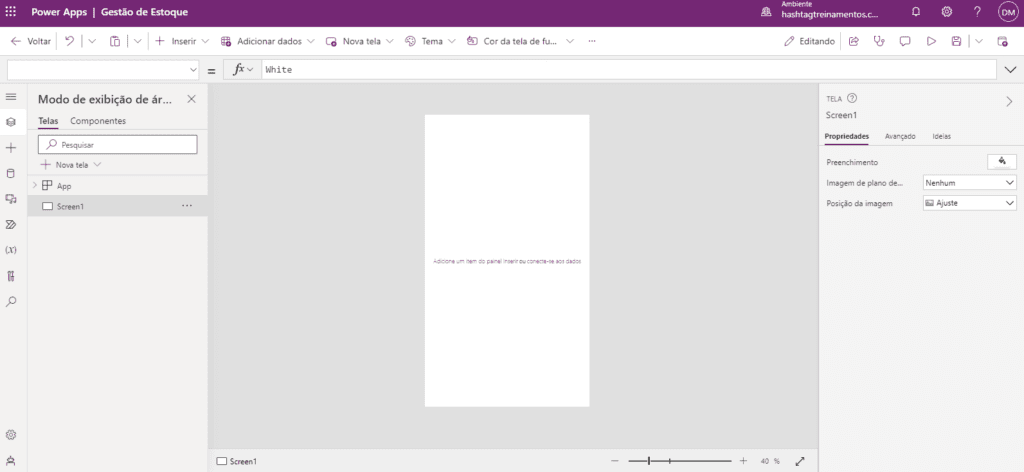The height and width of the screenshot is (472, 1024).
Task: Click the formula bar input showing White
Action: pyautogui.click(x=629, y=70)
